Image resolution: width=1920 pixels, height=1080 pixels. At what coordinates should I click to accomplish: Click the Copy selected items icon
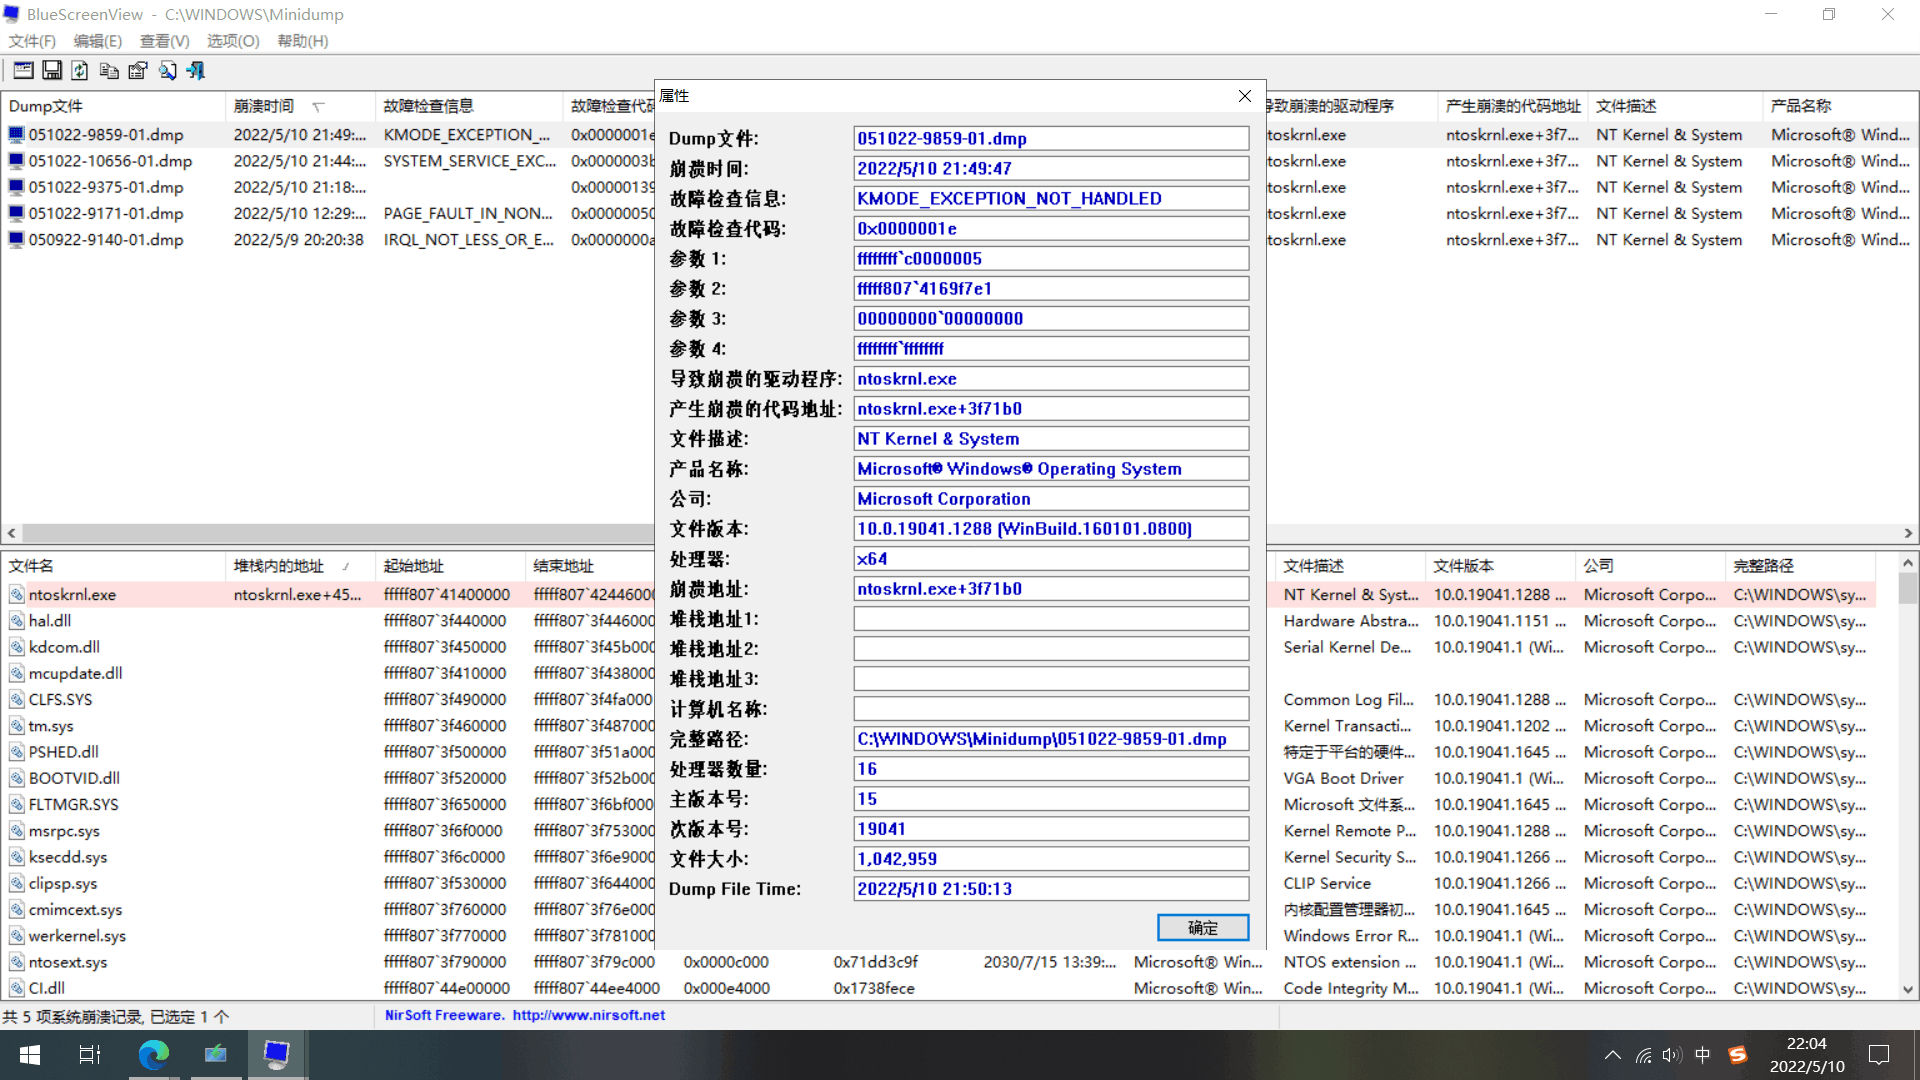[109, 70]
